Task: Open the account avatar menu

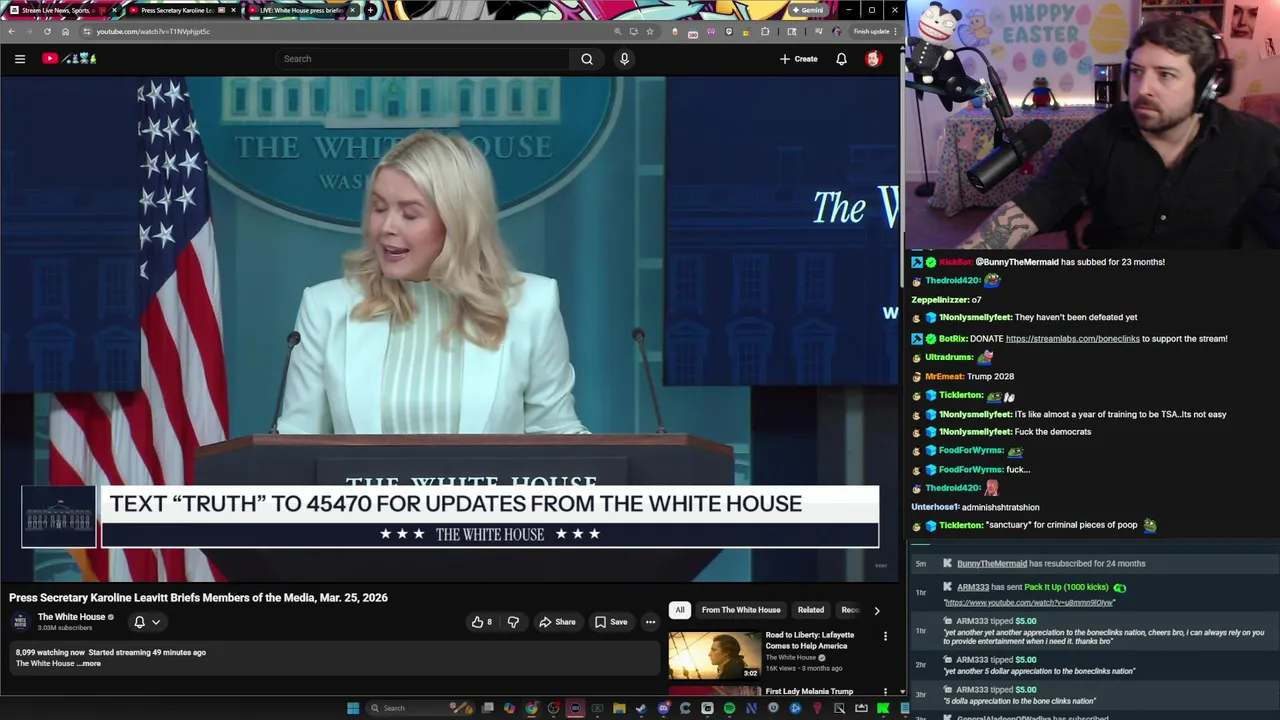Action: coord(873,59)
